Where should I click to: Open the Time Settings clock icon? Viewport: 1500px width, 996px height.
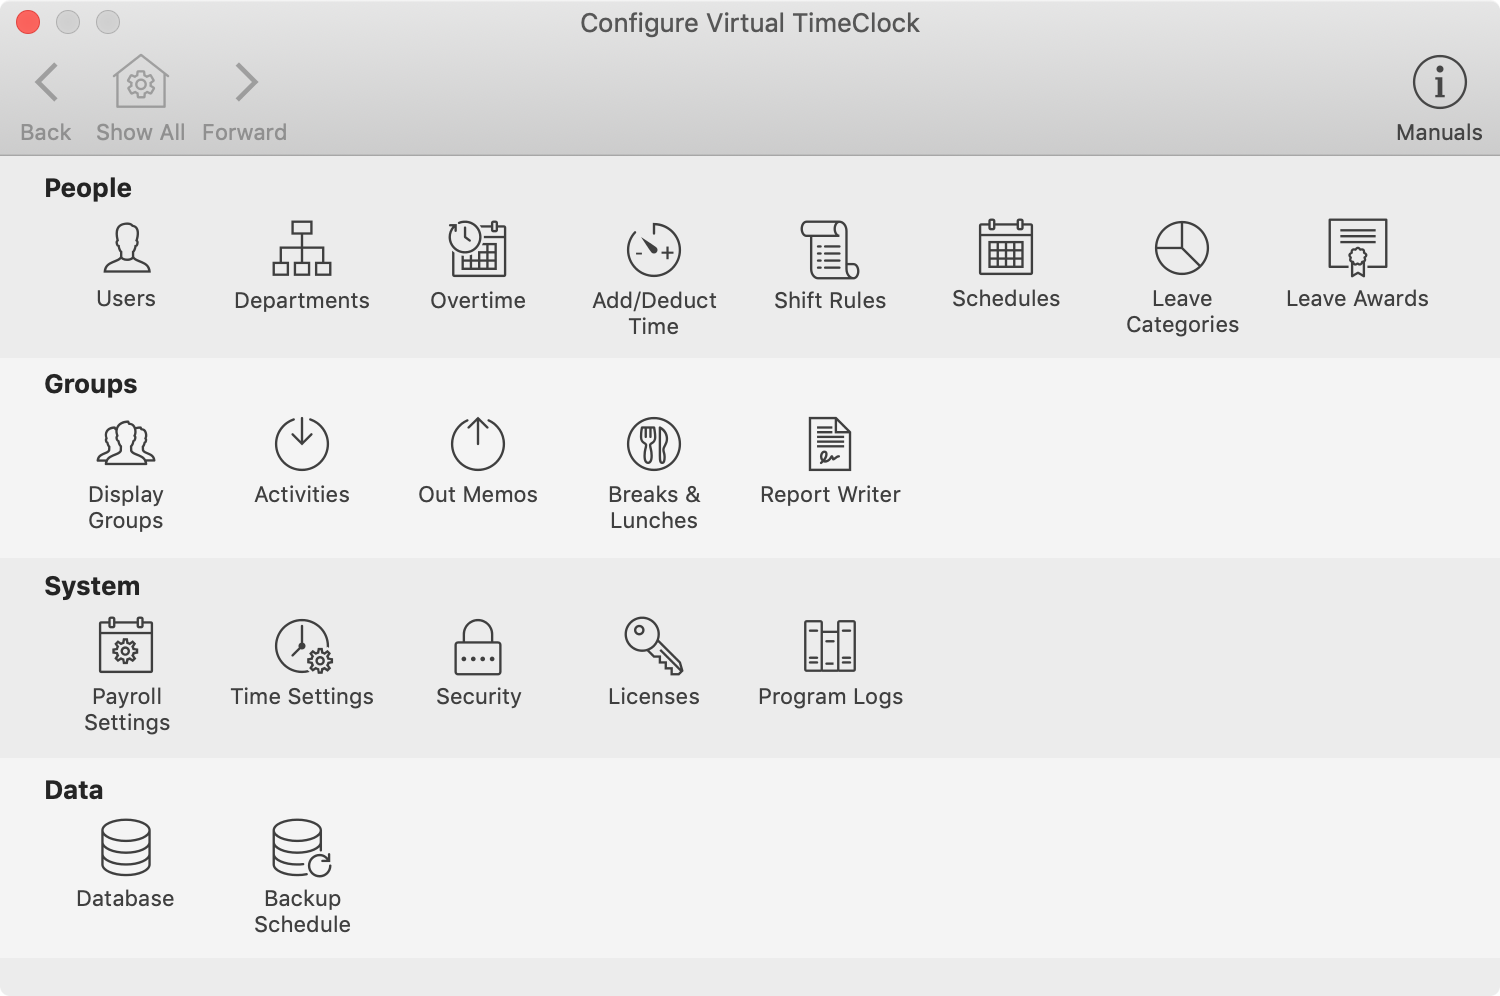(x=302, y=646)
